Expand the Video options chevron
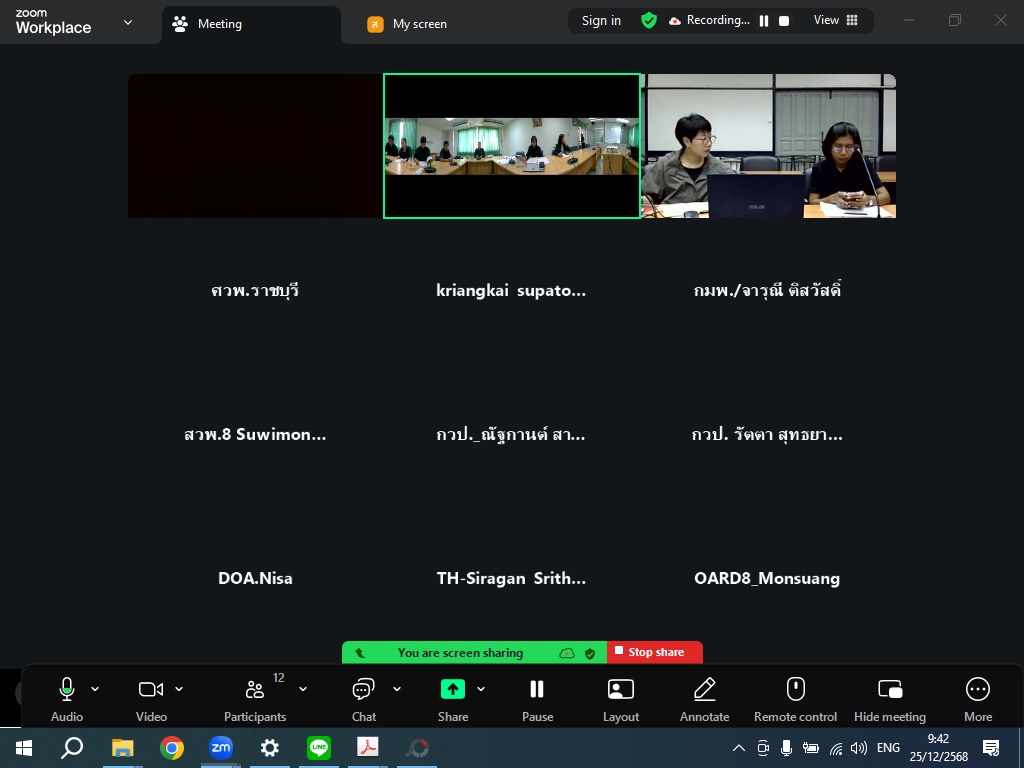 click(x=179, y=689)
